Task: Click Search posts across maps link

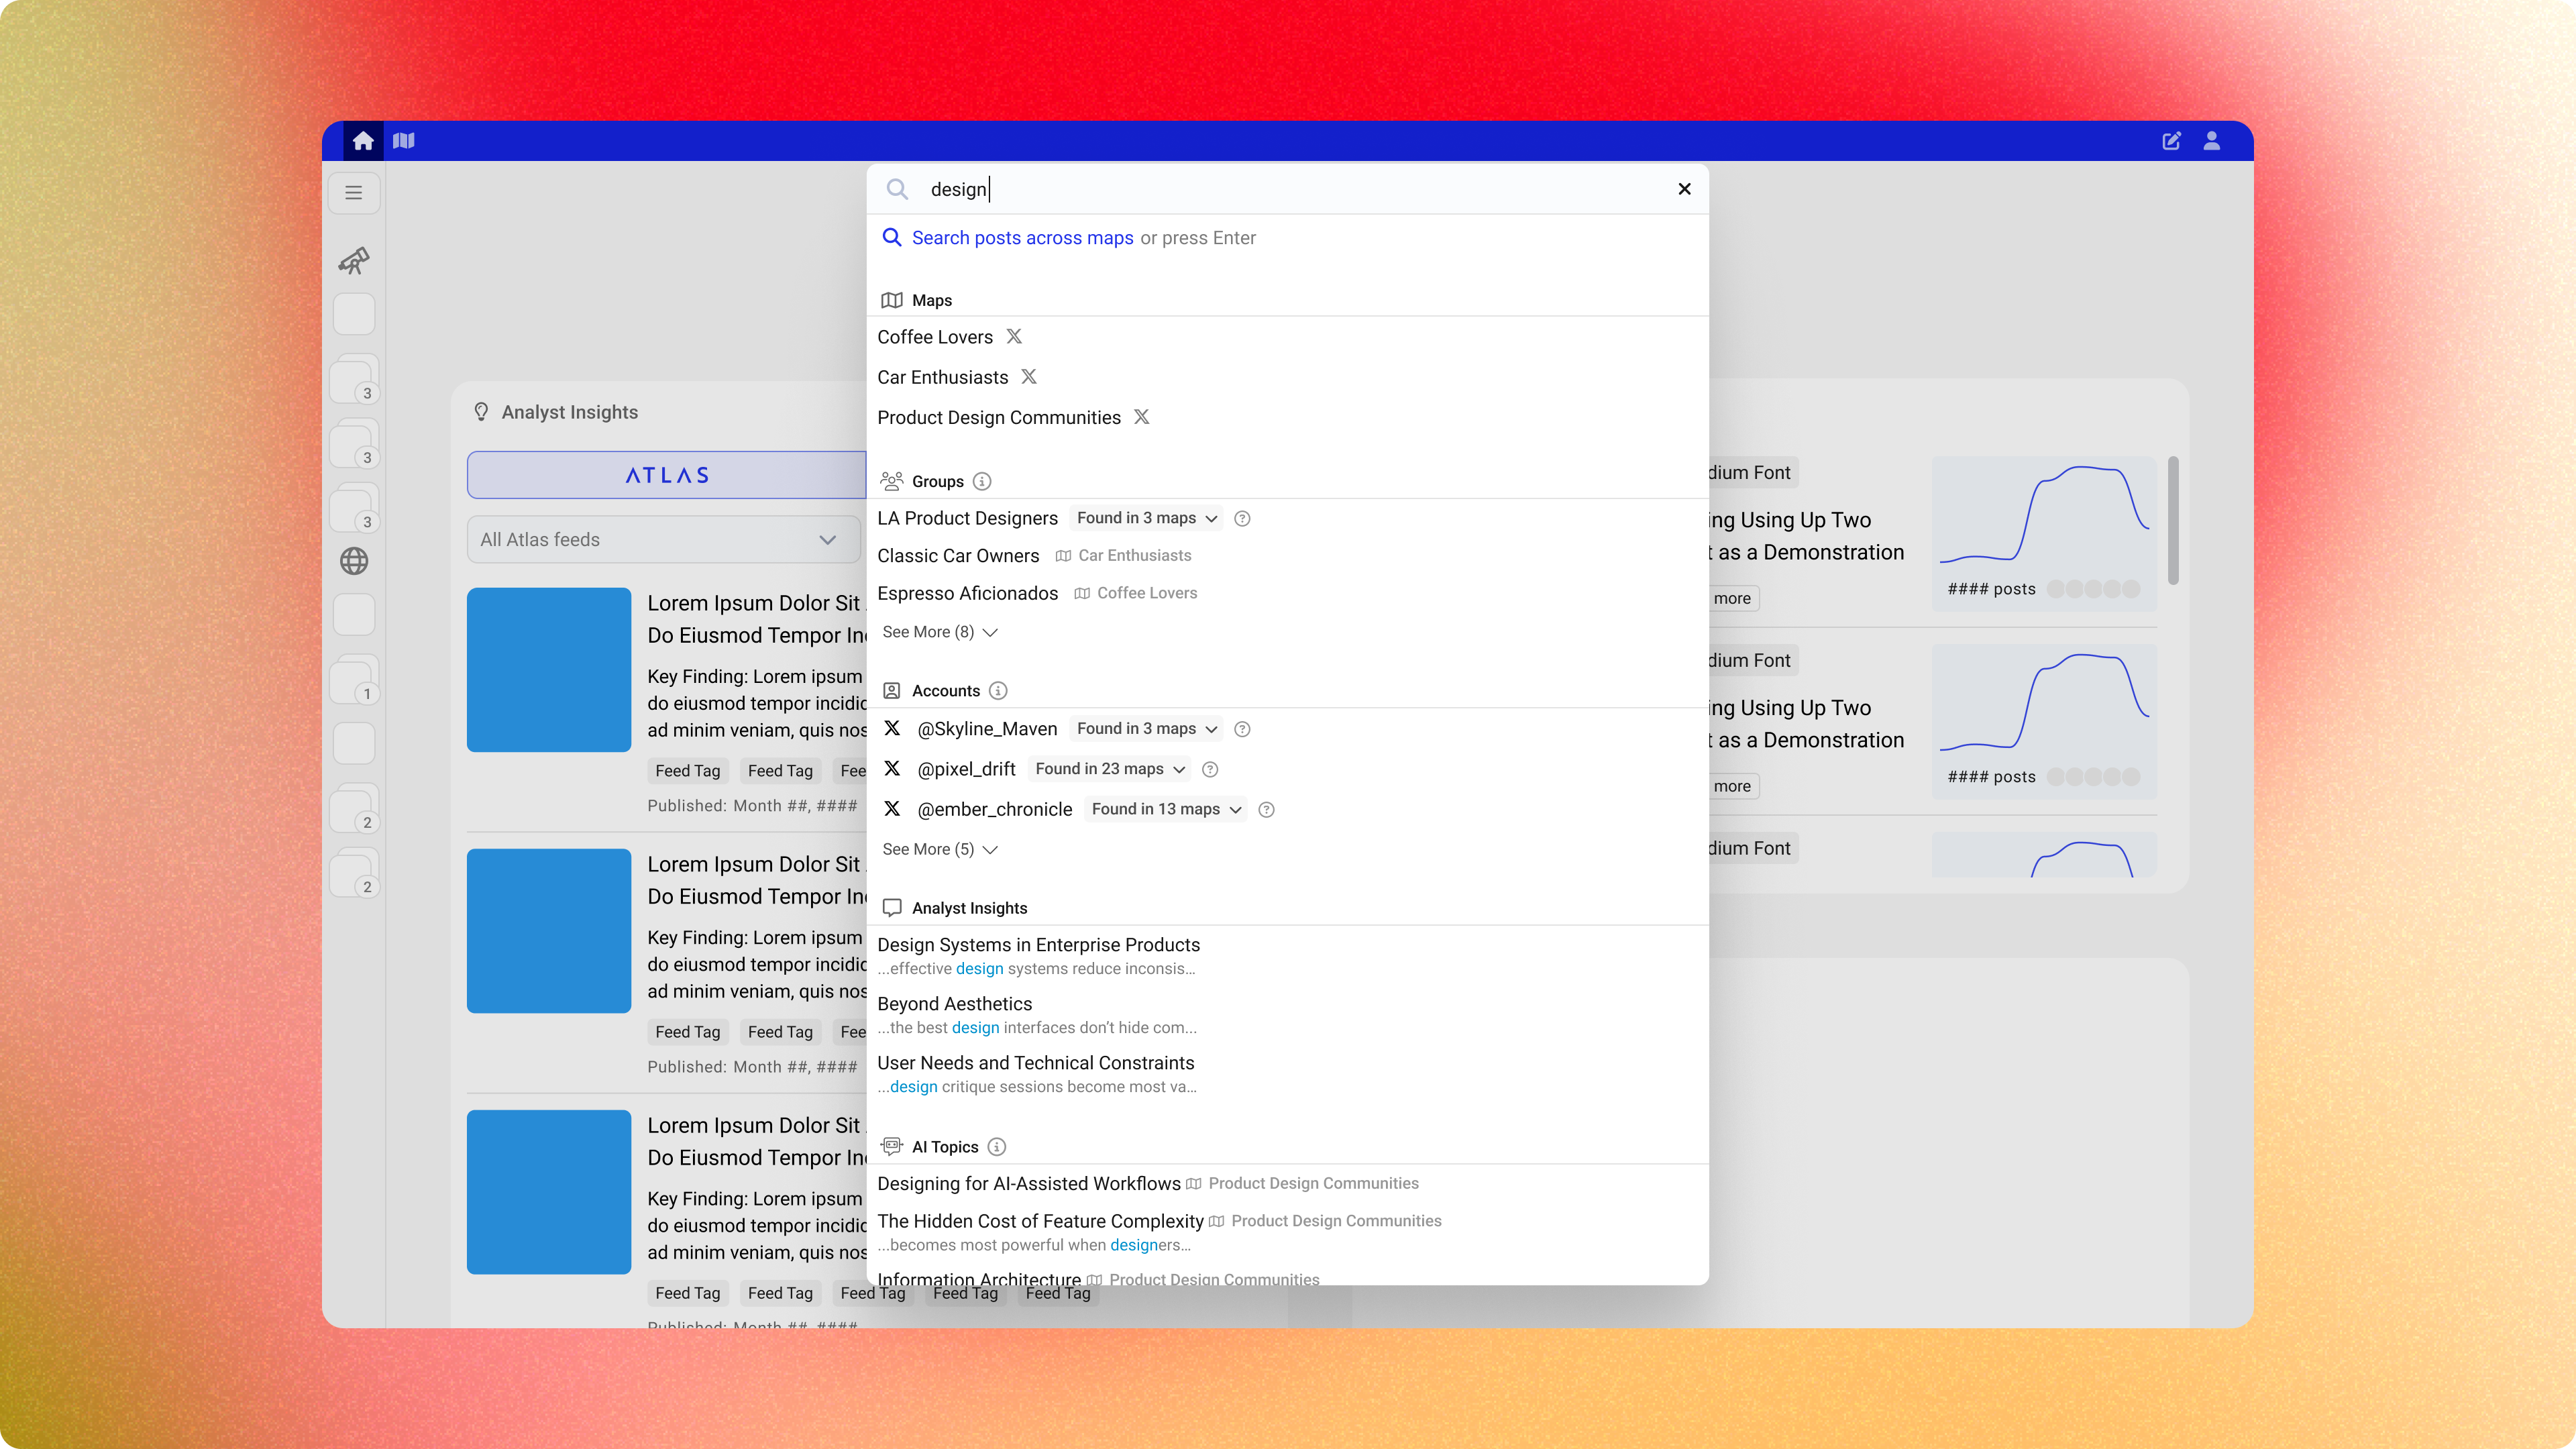Action: click(1022, 238)
